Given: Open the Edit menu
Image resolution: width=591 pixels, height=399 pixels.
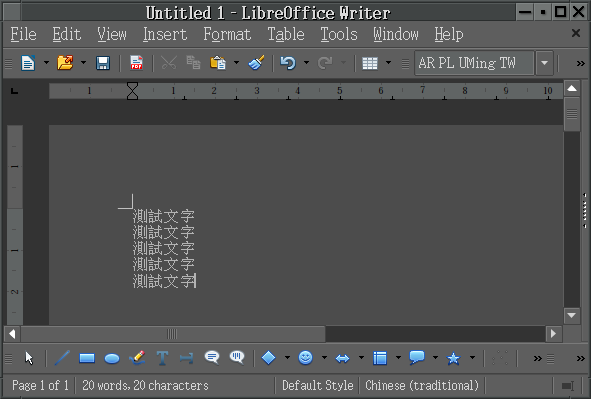Looking at the screenshot, I should tap(67, 34).
